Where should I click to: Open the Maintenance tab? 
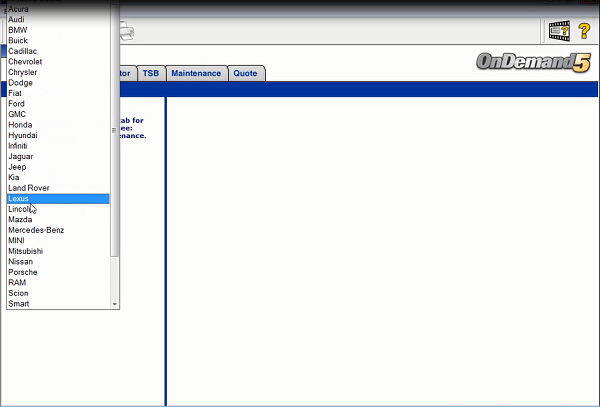coord(196,73)
